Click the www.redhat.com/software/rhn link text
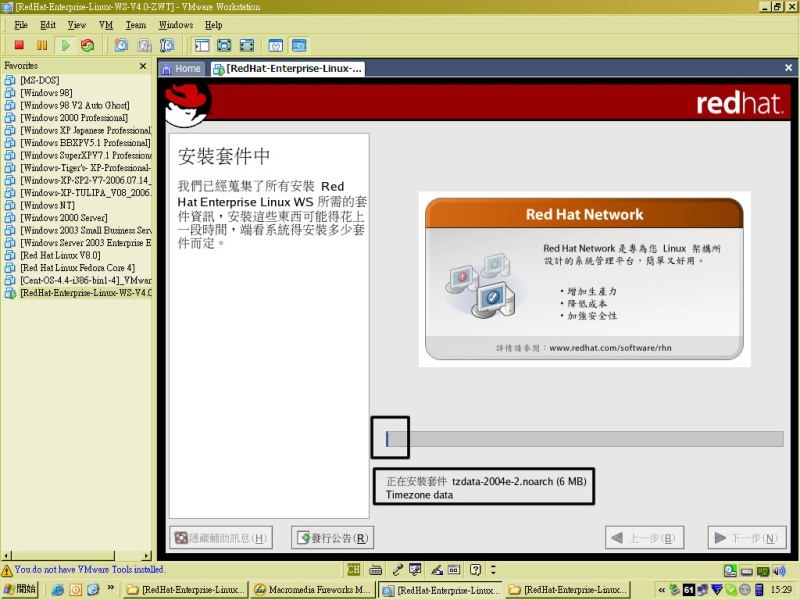Viewport: 800px width, 600px height. click(x=610, y=348)
